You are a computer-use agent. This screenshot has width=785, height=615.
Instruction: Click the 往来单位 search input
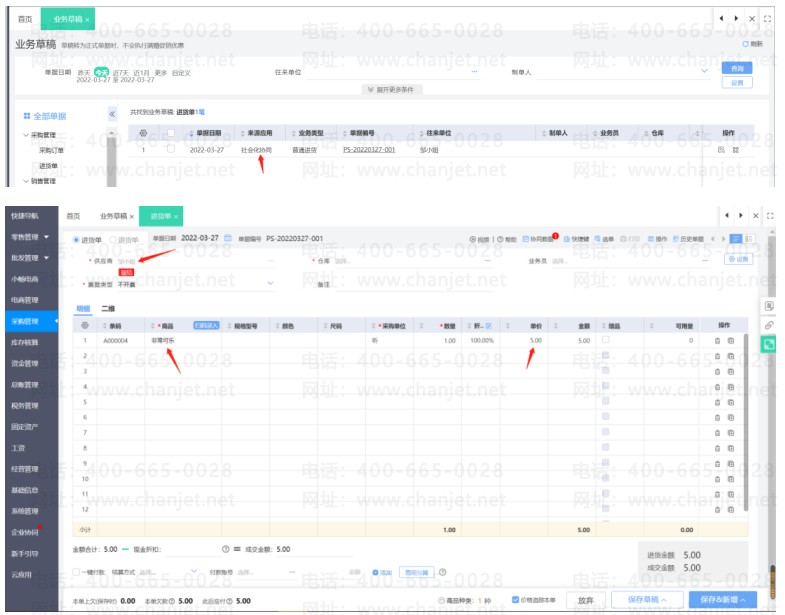(393, 72)
